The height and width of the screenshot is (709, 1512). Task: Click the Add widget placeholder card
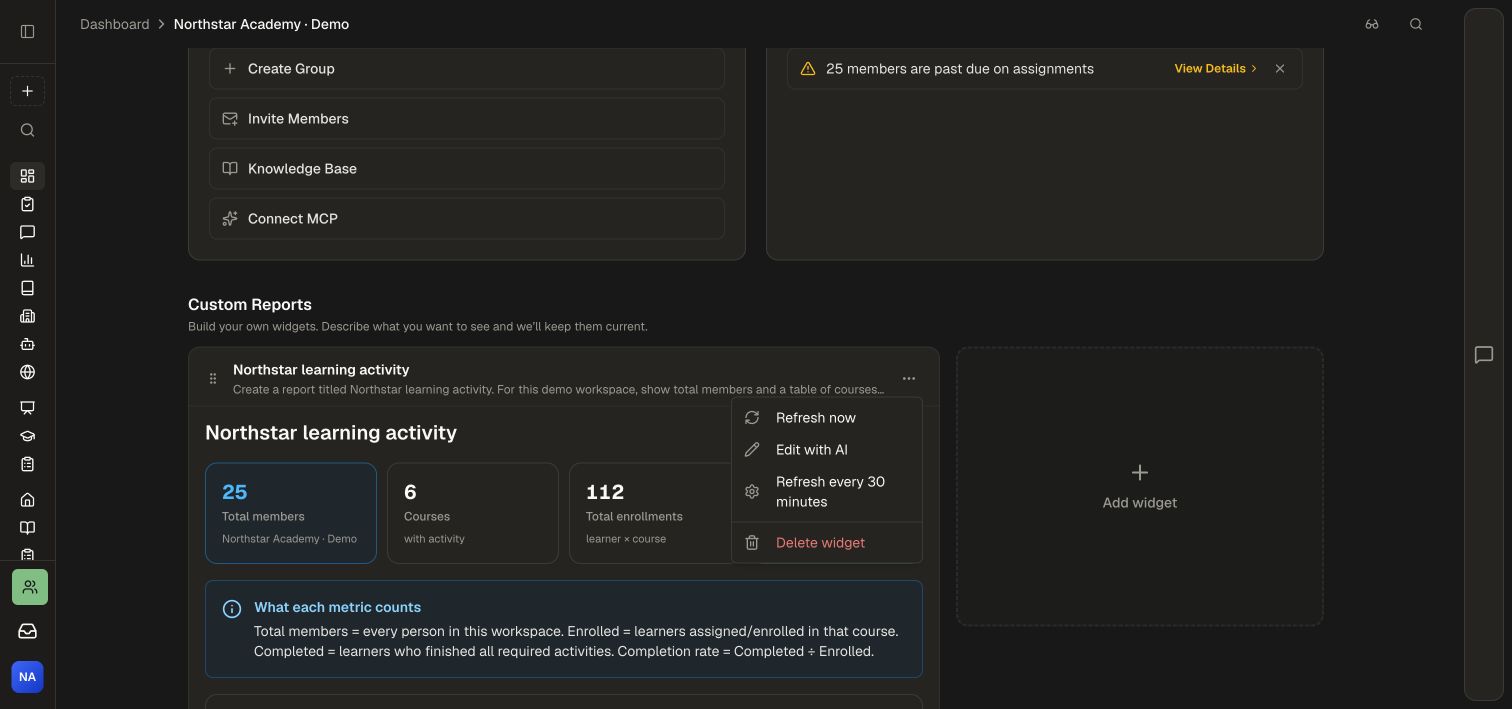pos(1140,487)
